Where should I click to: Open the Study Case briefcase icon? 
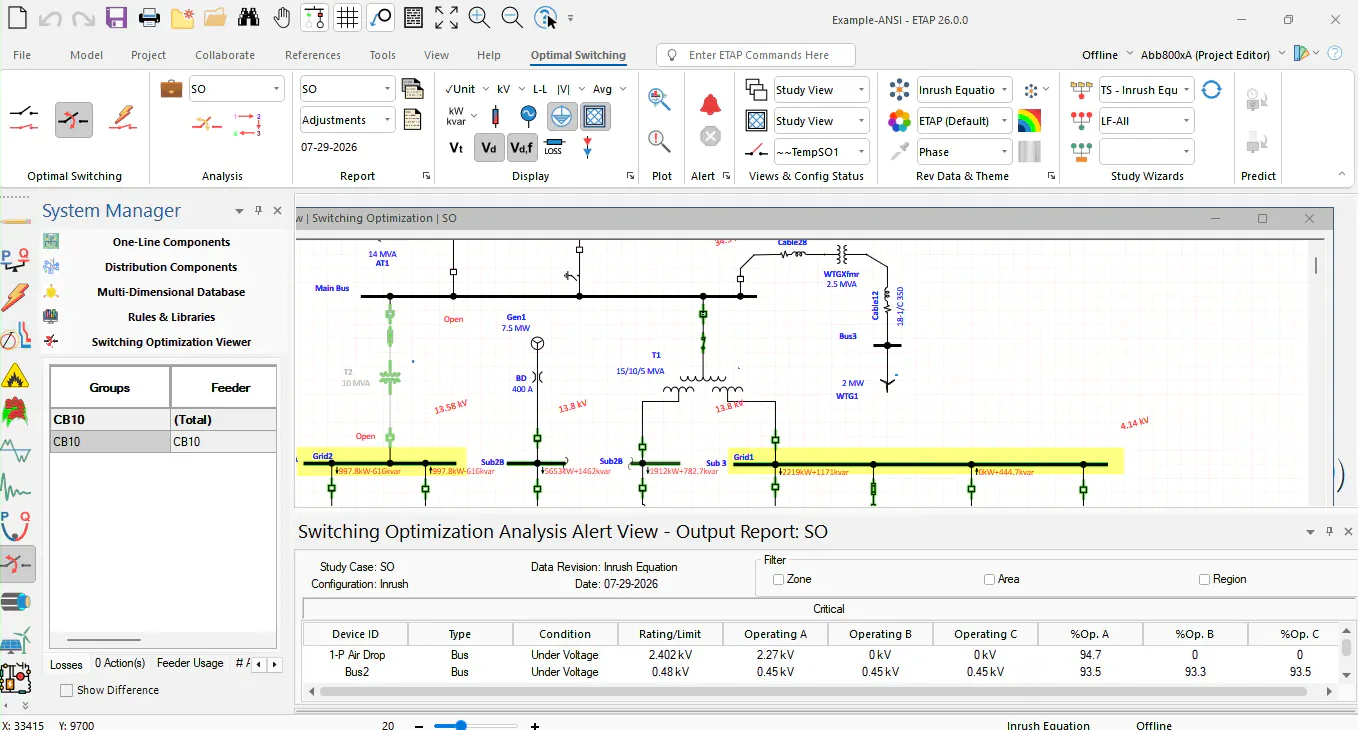coord(171,88)
